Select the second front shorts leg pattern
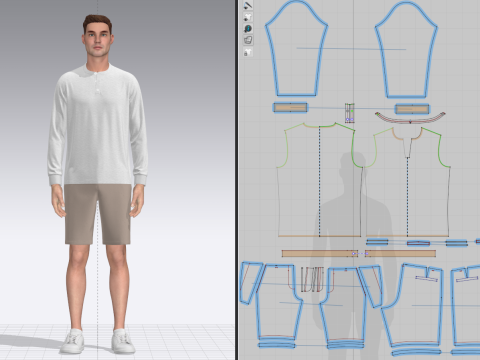This screenshot has height=360, width=480. [x=345, y=303]
